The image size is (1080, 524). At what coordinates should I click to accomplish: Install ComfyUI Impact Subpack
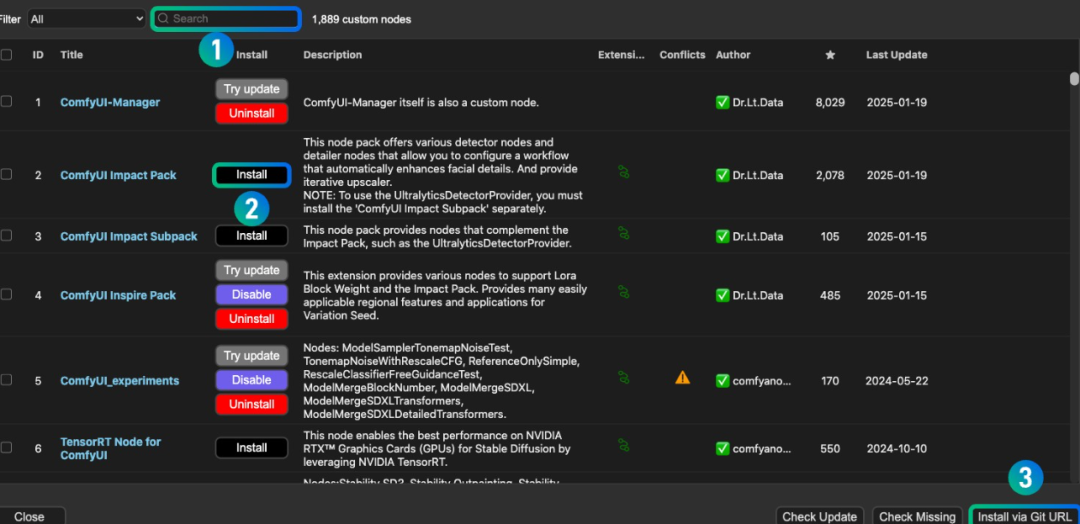[x=251, y=236]
